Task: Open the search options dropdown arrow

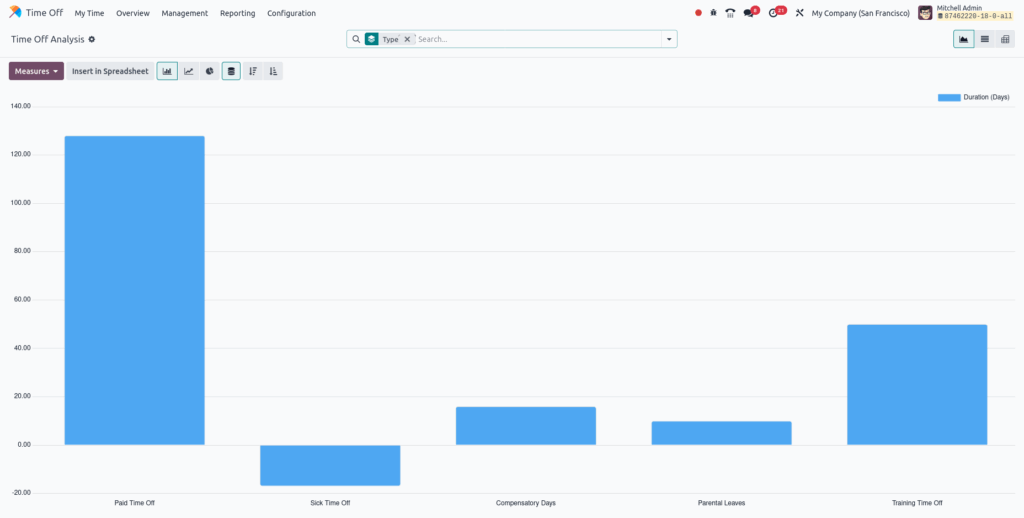Action: click(x=667, y=39)
